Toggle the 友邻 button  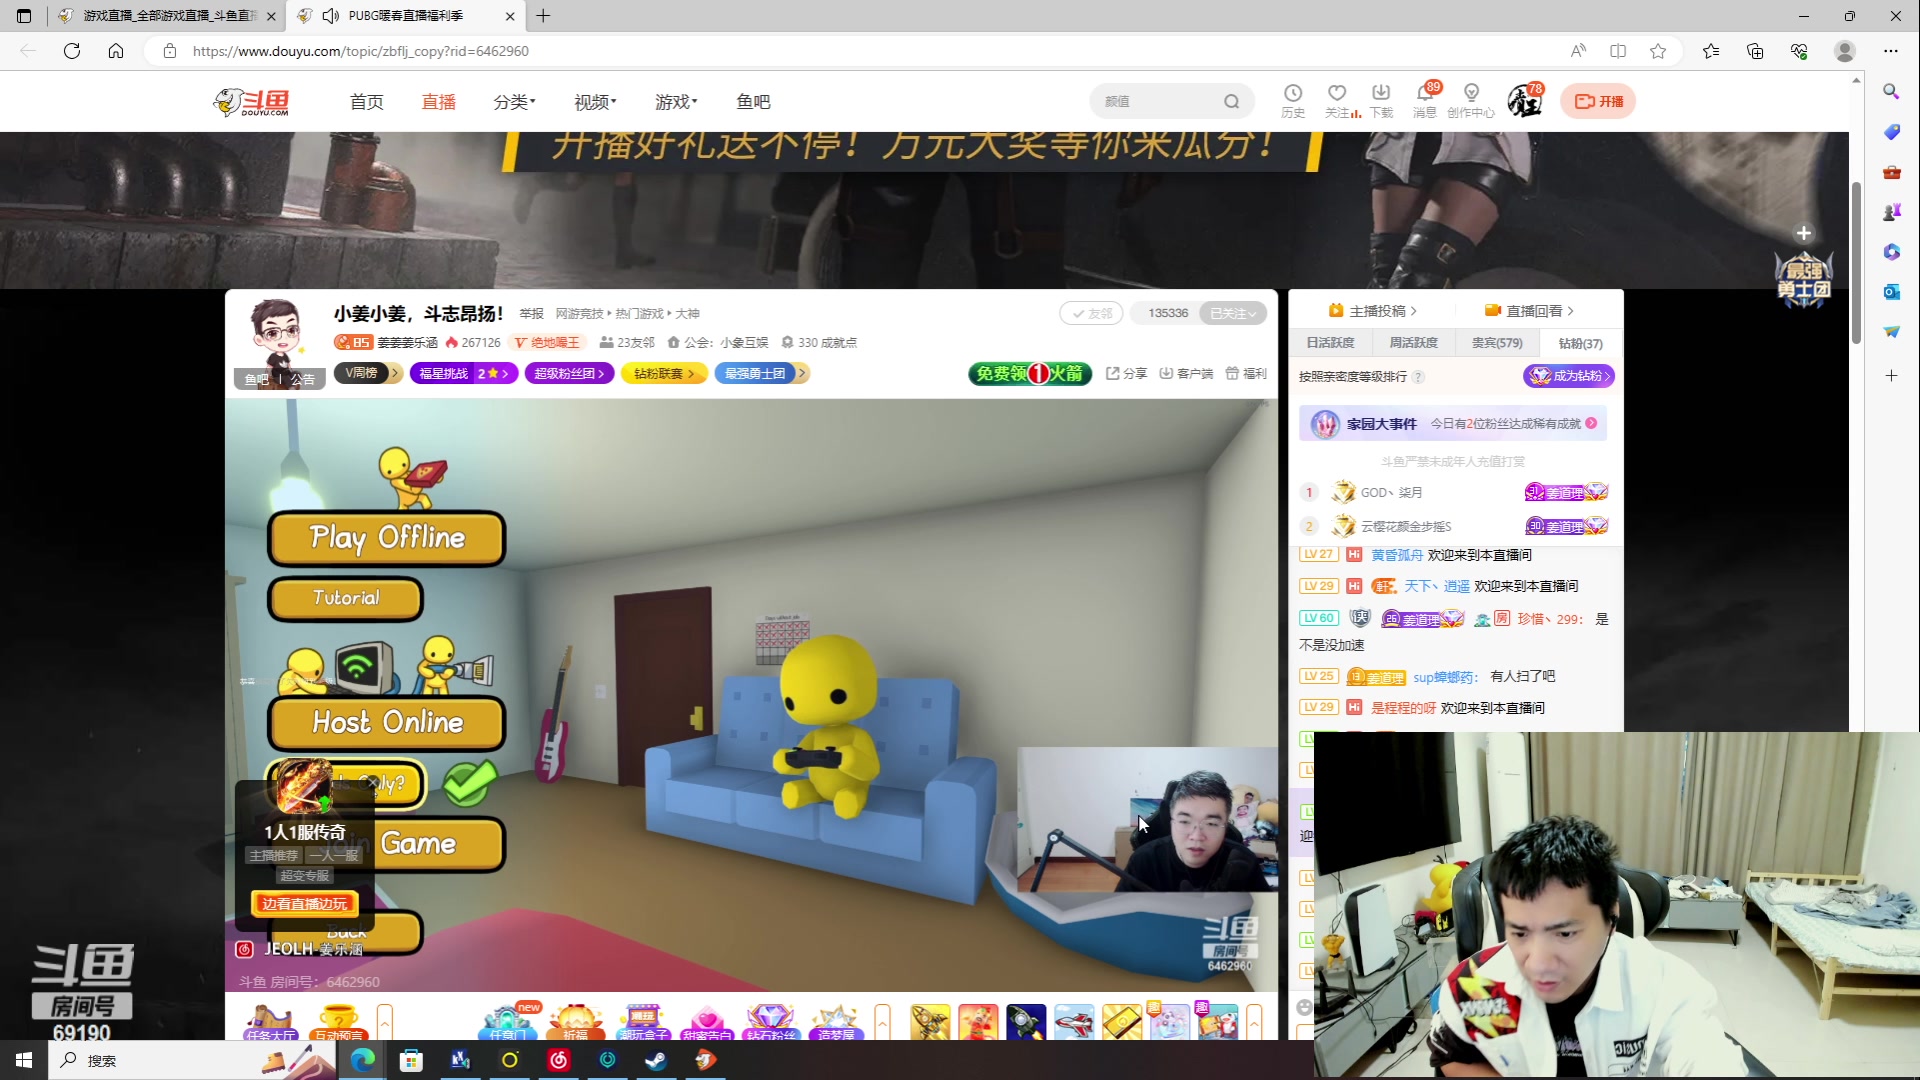coord(1092,313)
